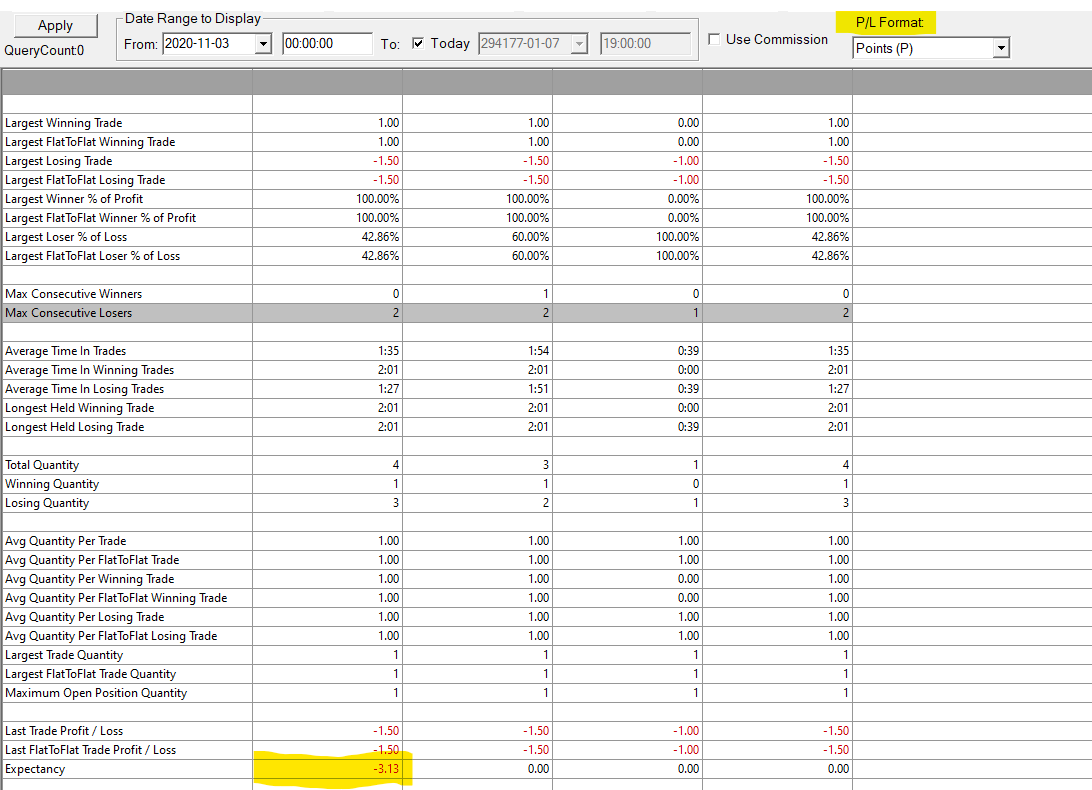Select the Losing Quantity row label
Viewport: 1092px width, 790px height.
coord(47,503)
